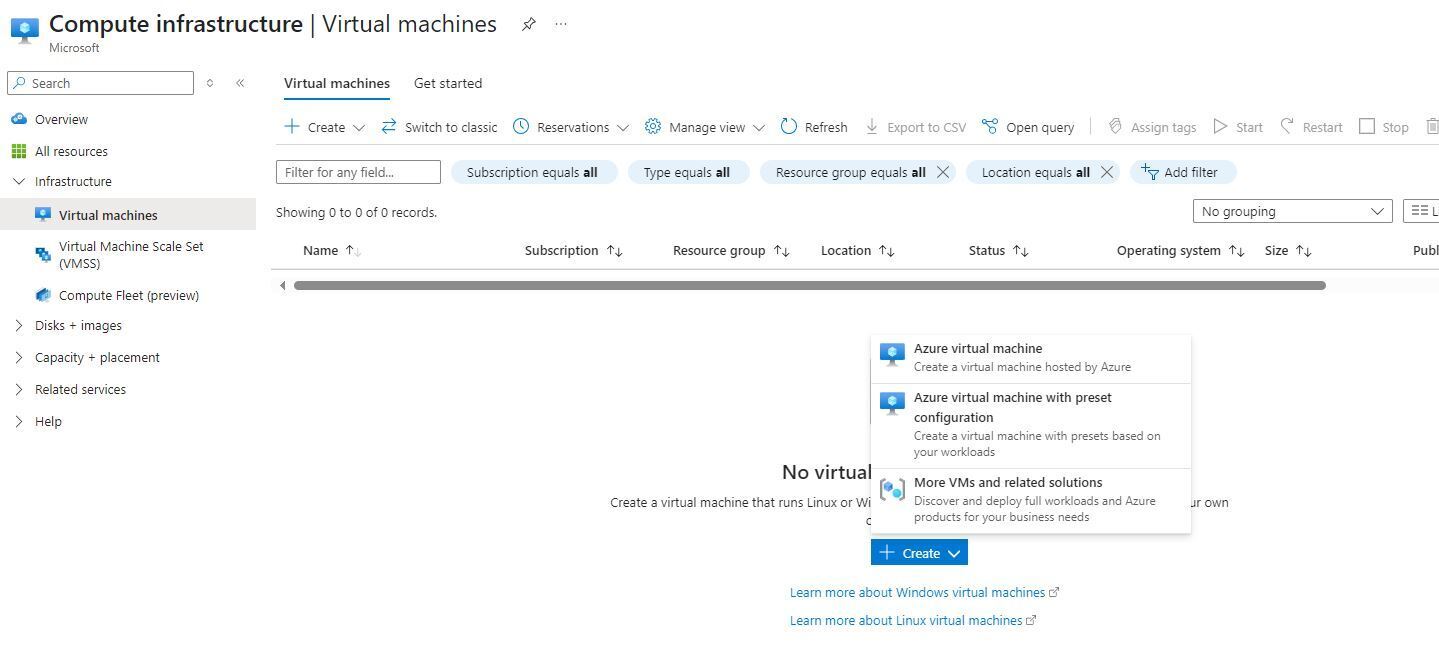
Task: Switch to the Get started tab
Action: (448, 83)
